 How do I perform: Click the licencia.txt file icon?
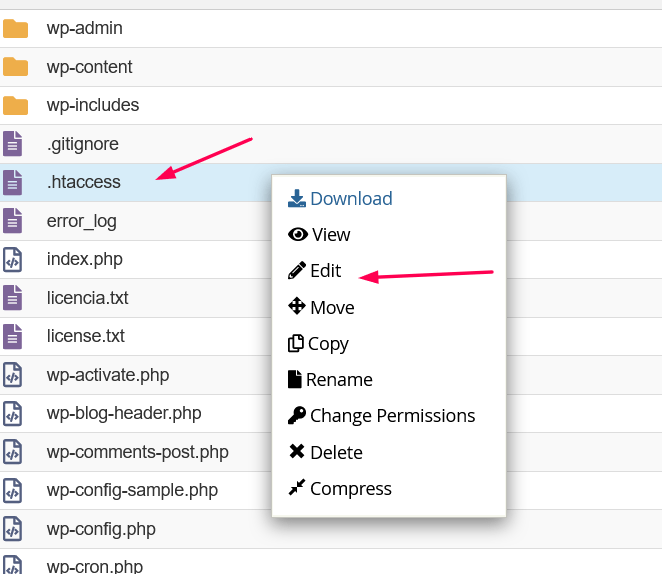(x=12, y=298)
